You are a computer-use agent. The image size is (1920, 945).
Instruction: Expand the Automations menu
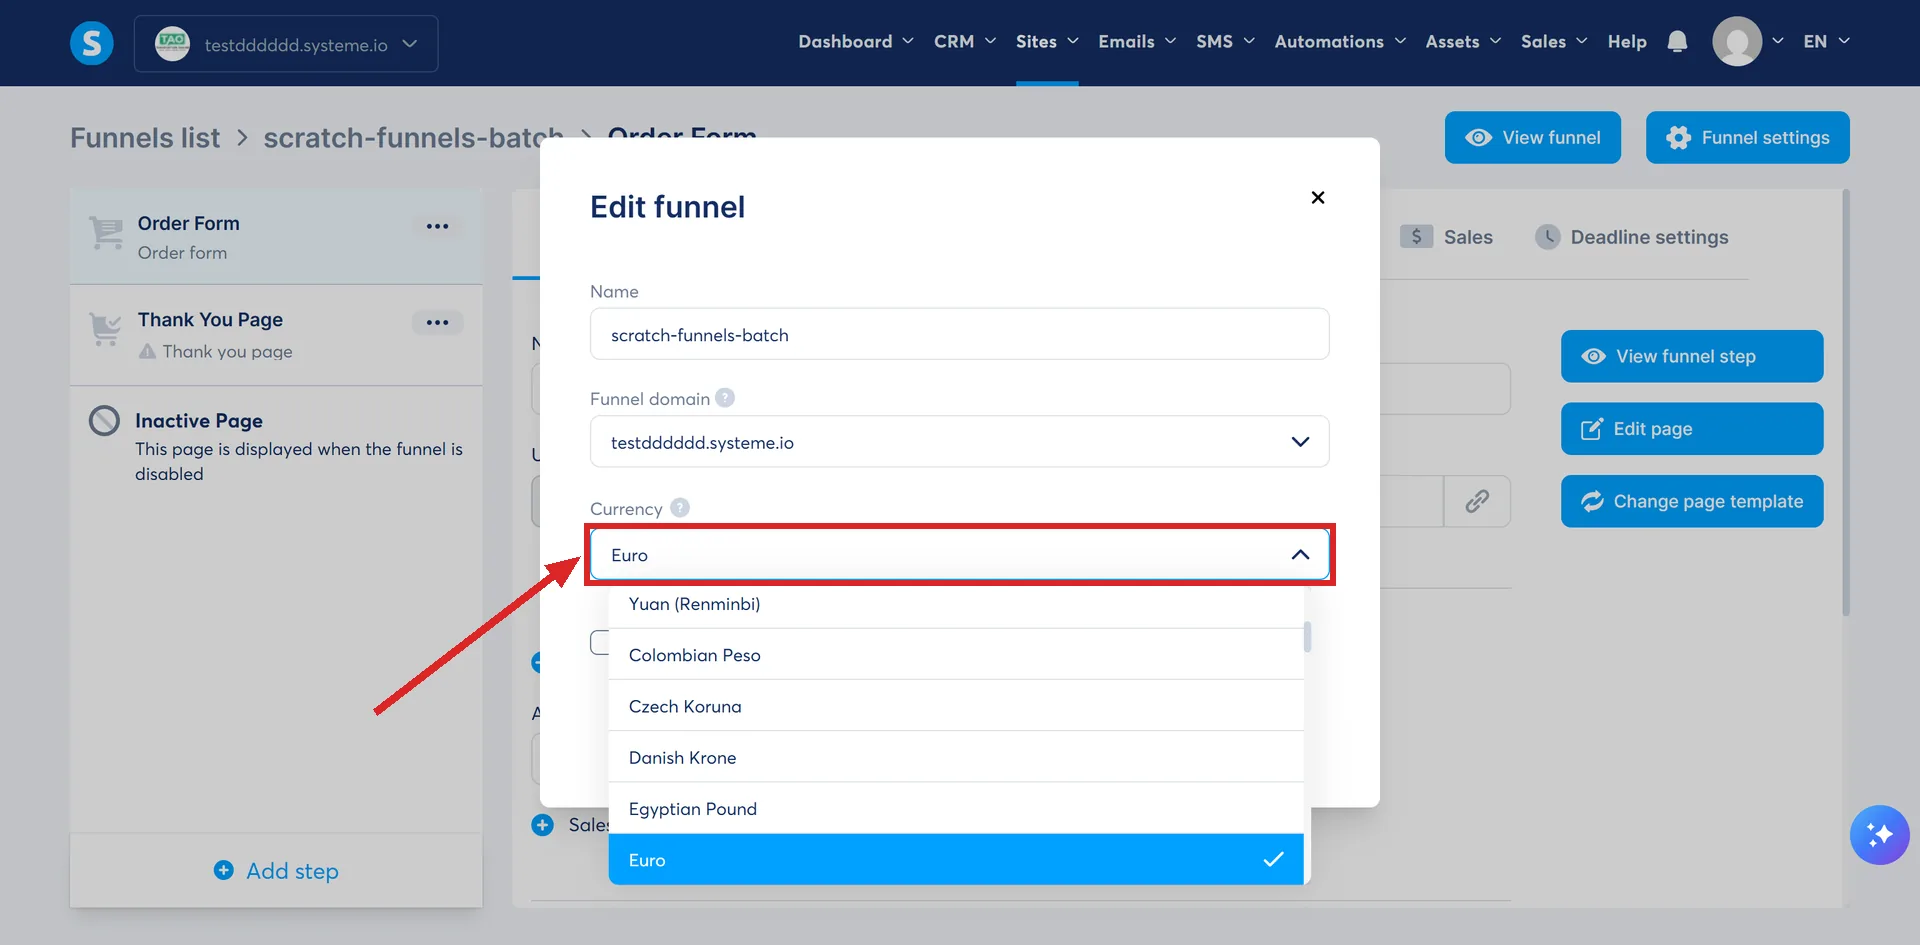click(1340, 41)
